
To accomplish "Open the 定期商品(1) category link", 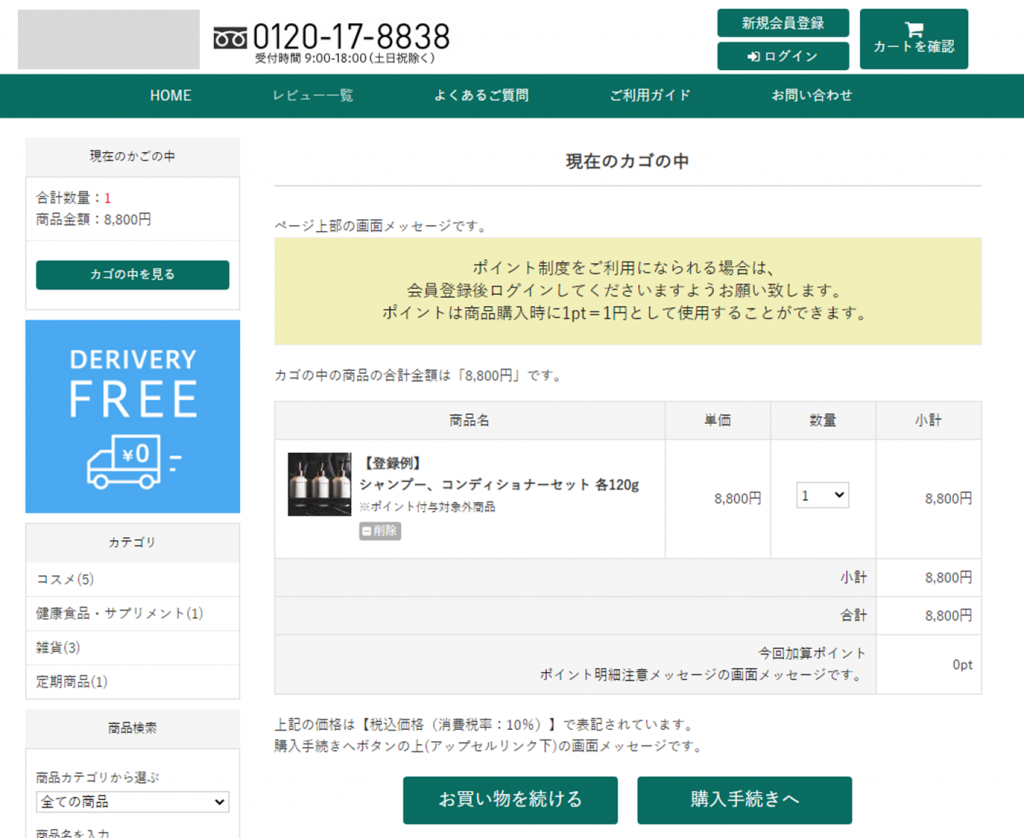I will (71, 682).
